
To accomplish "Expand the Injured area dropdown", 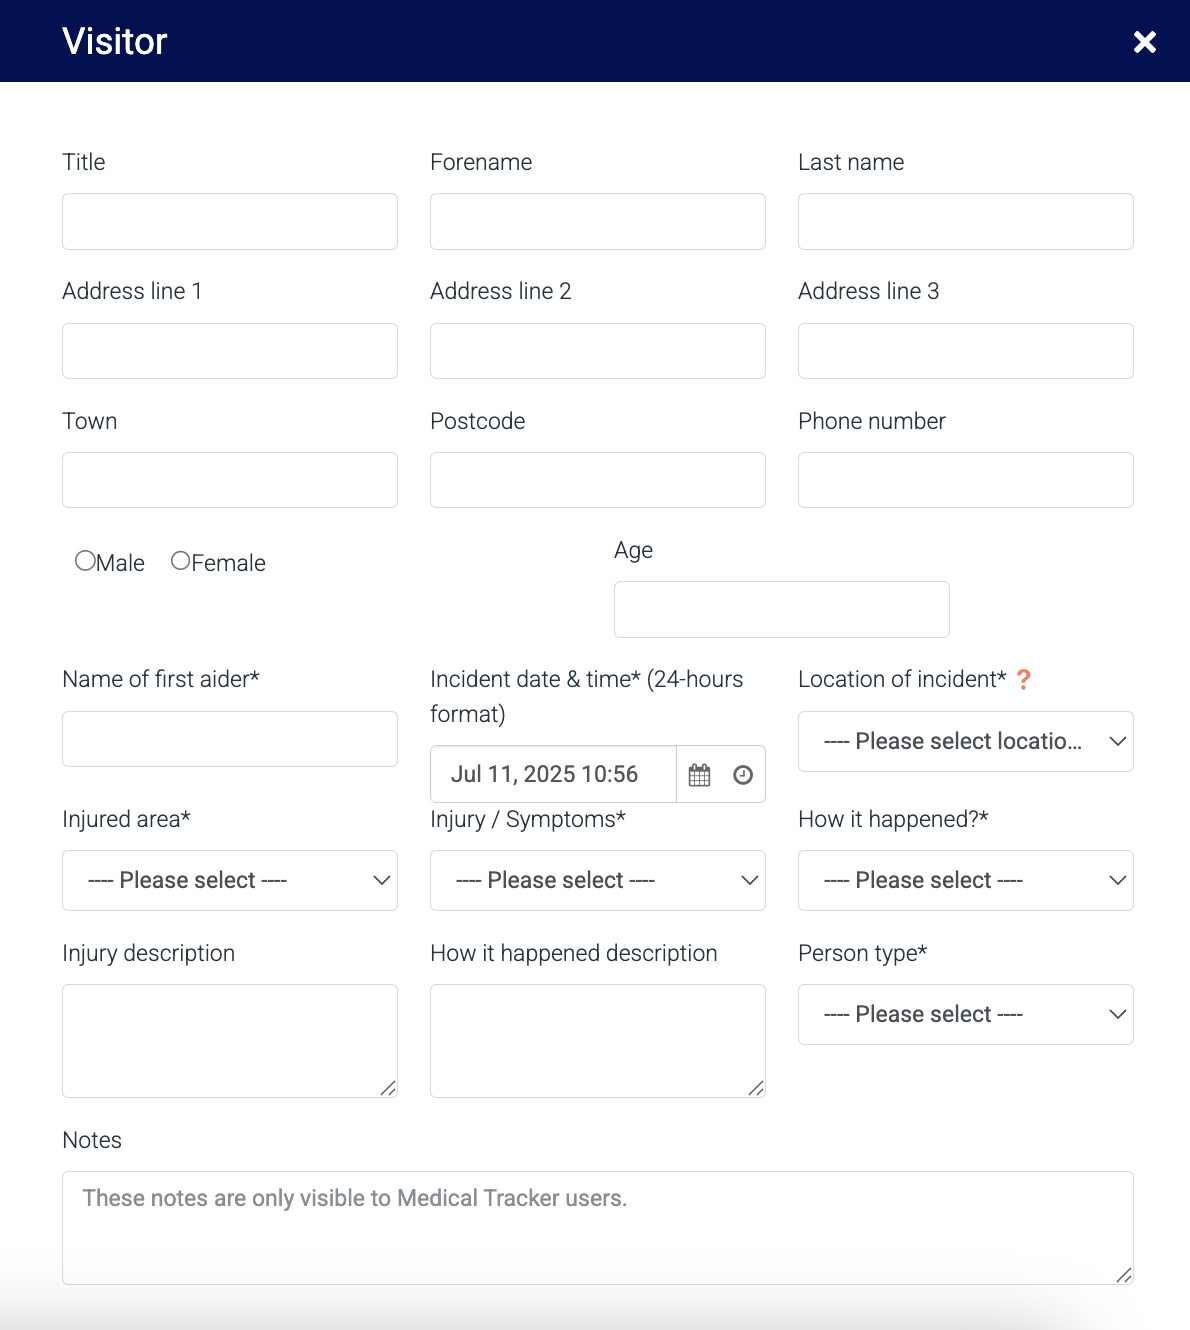I will [229, 880].
